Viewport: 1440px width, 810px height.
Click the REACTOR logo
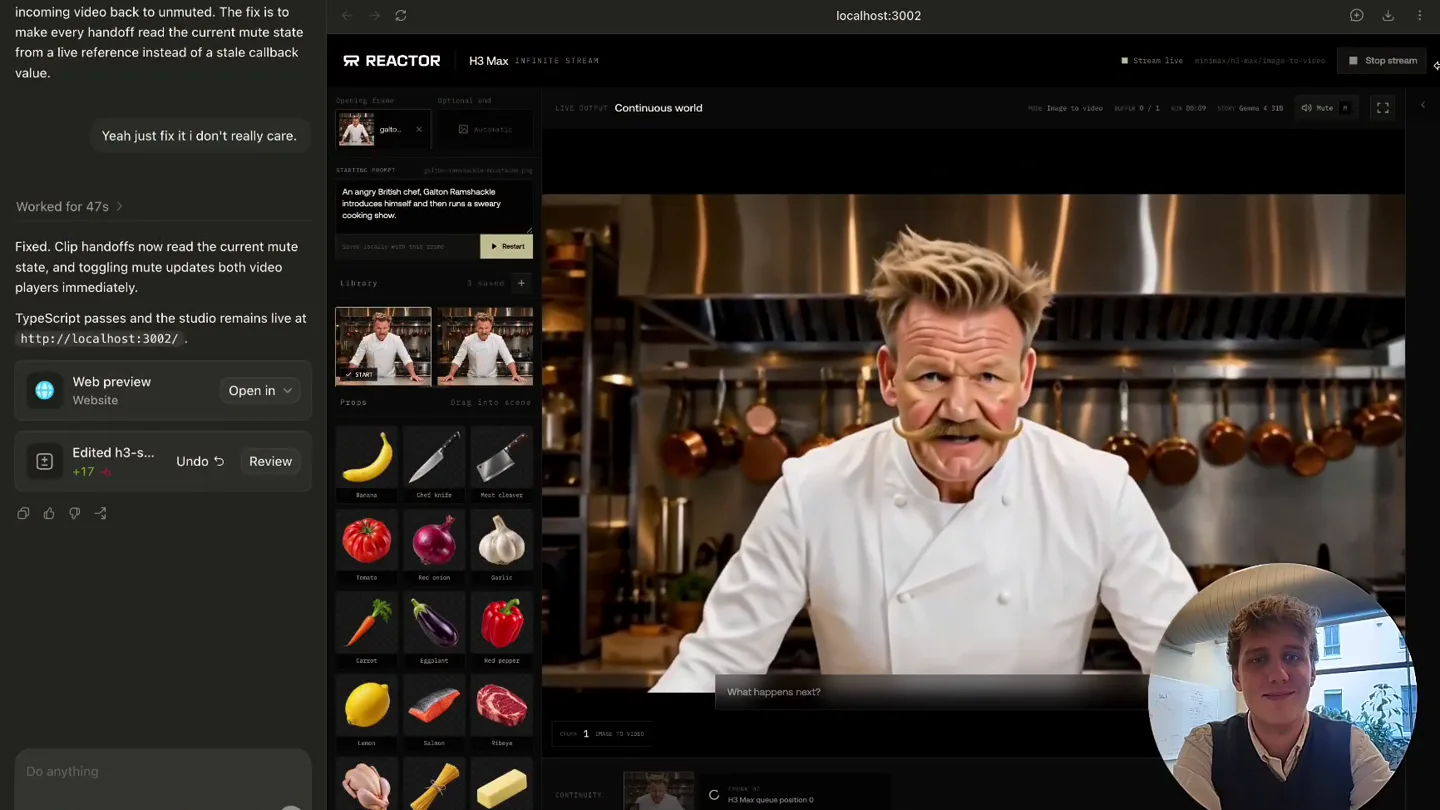coord(391,61)
